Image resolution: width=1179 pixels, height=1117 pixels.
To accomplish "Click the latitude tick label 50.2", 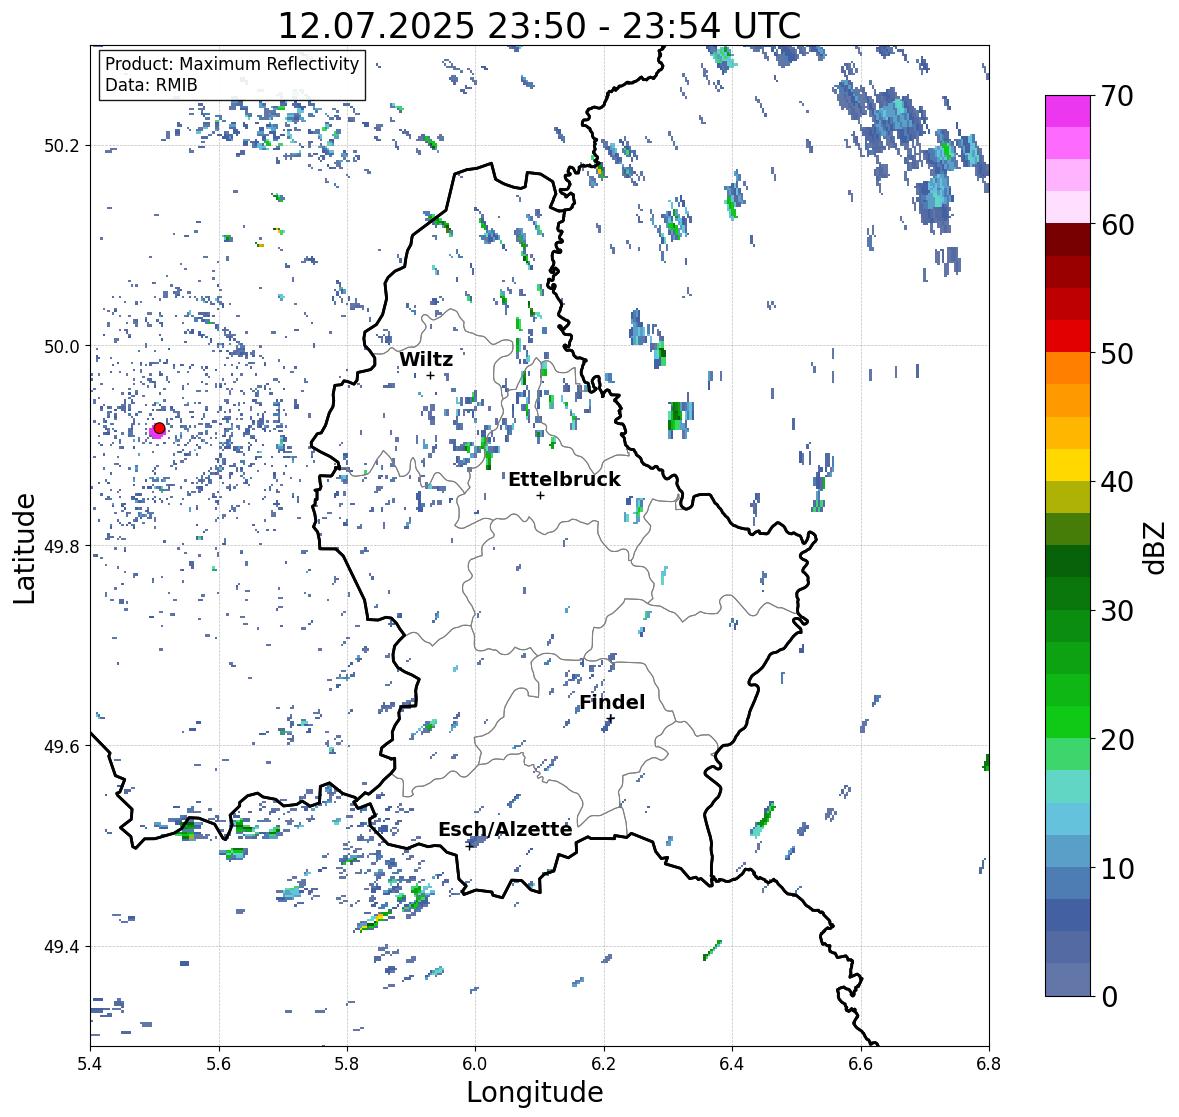I will coord(62,146).
